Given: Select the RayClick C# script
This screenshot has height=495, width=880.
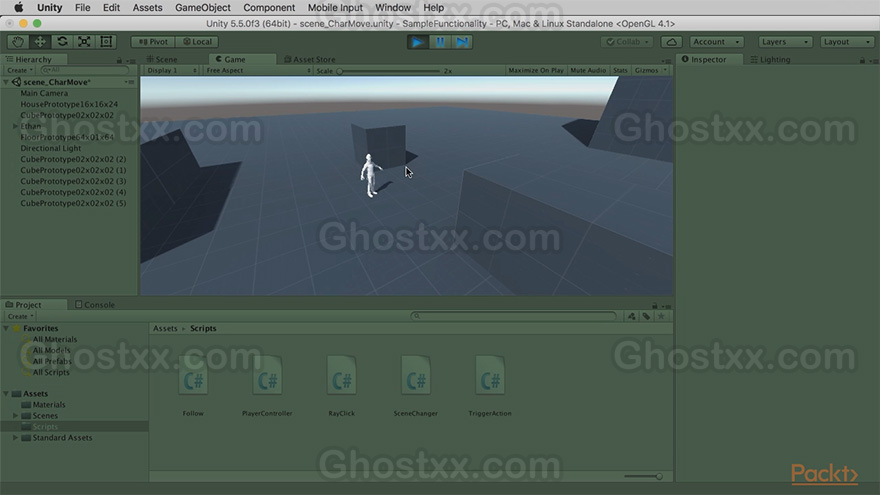Looking at the screenshot, I should click(341, 385).
